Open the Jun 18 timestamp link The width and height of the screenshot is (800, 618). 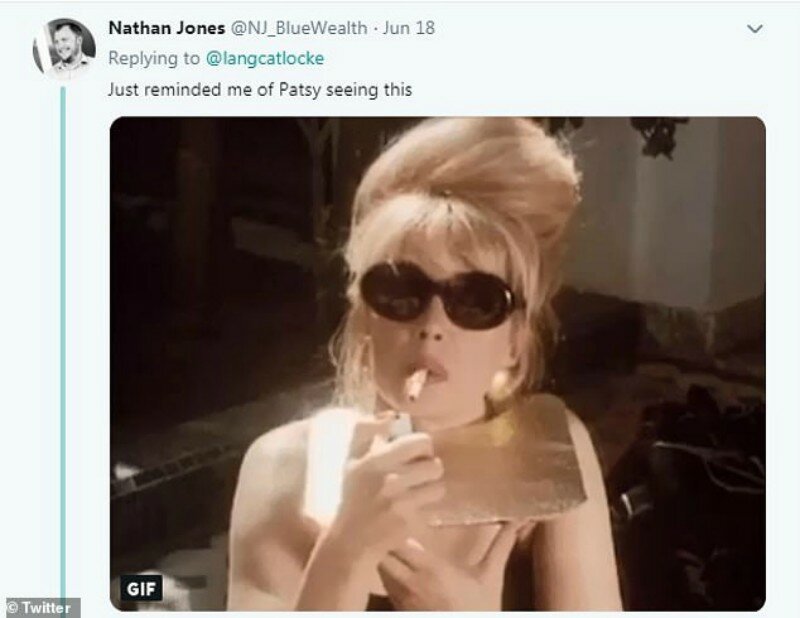(409, 28)
